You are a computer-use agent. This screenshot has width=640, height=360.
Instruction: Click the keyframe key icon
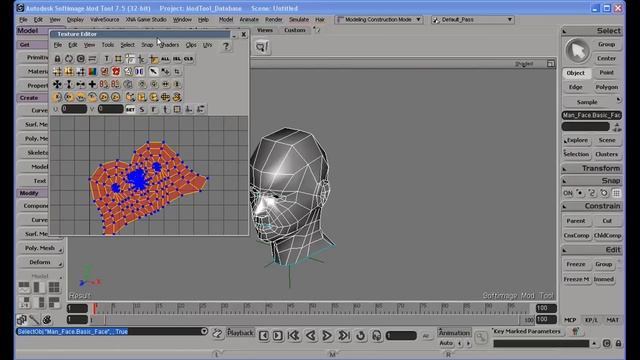481,337
